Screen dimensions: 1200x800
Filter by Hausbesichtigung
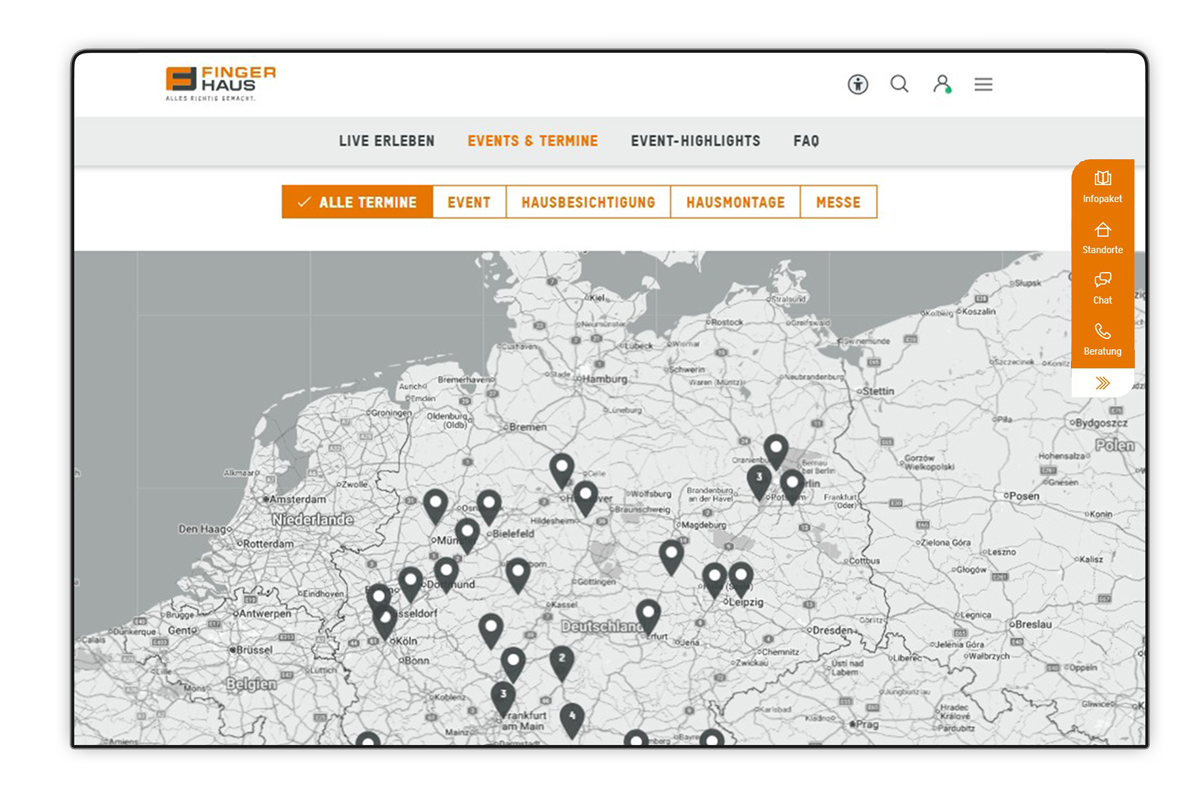coord(588,202)
